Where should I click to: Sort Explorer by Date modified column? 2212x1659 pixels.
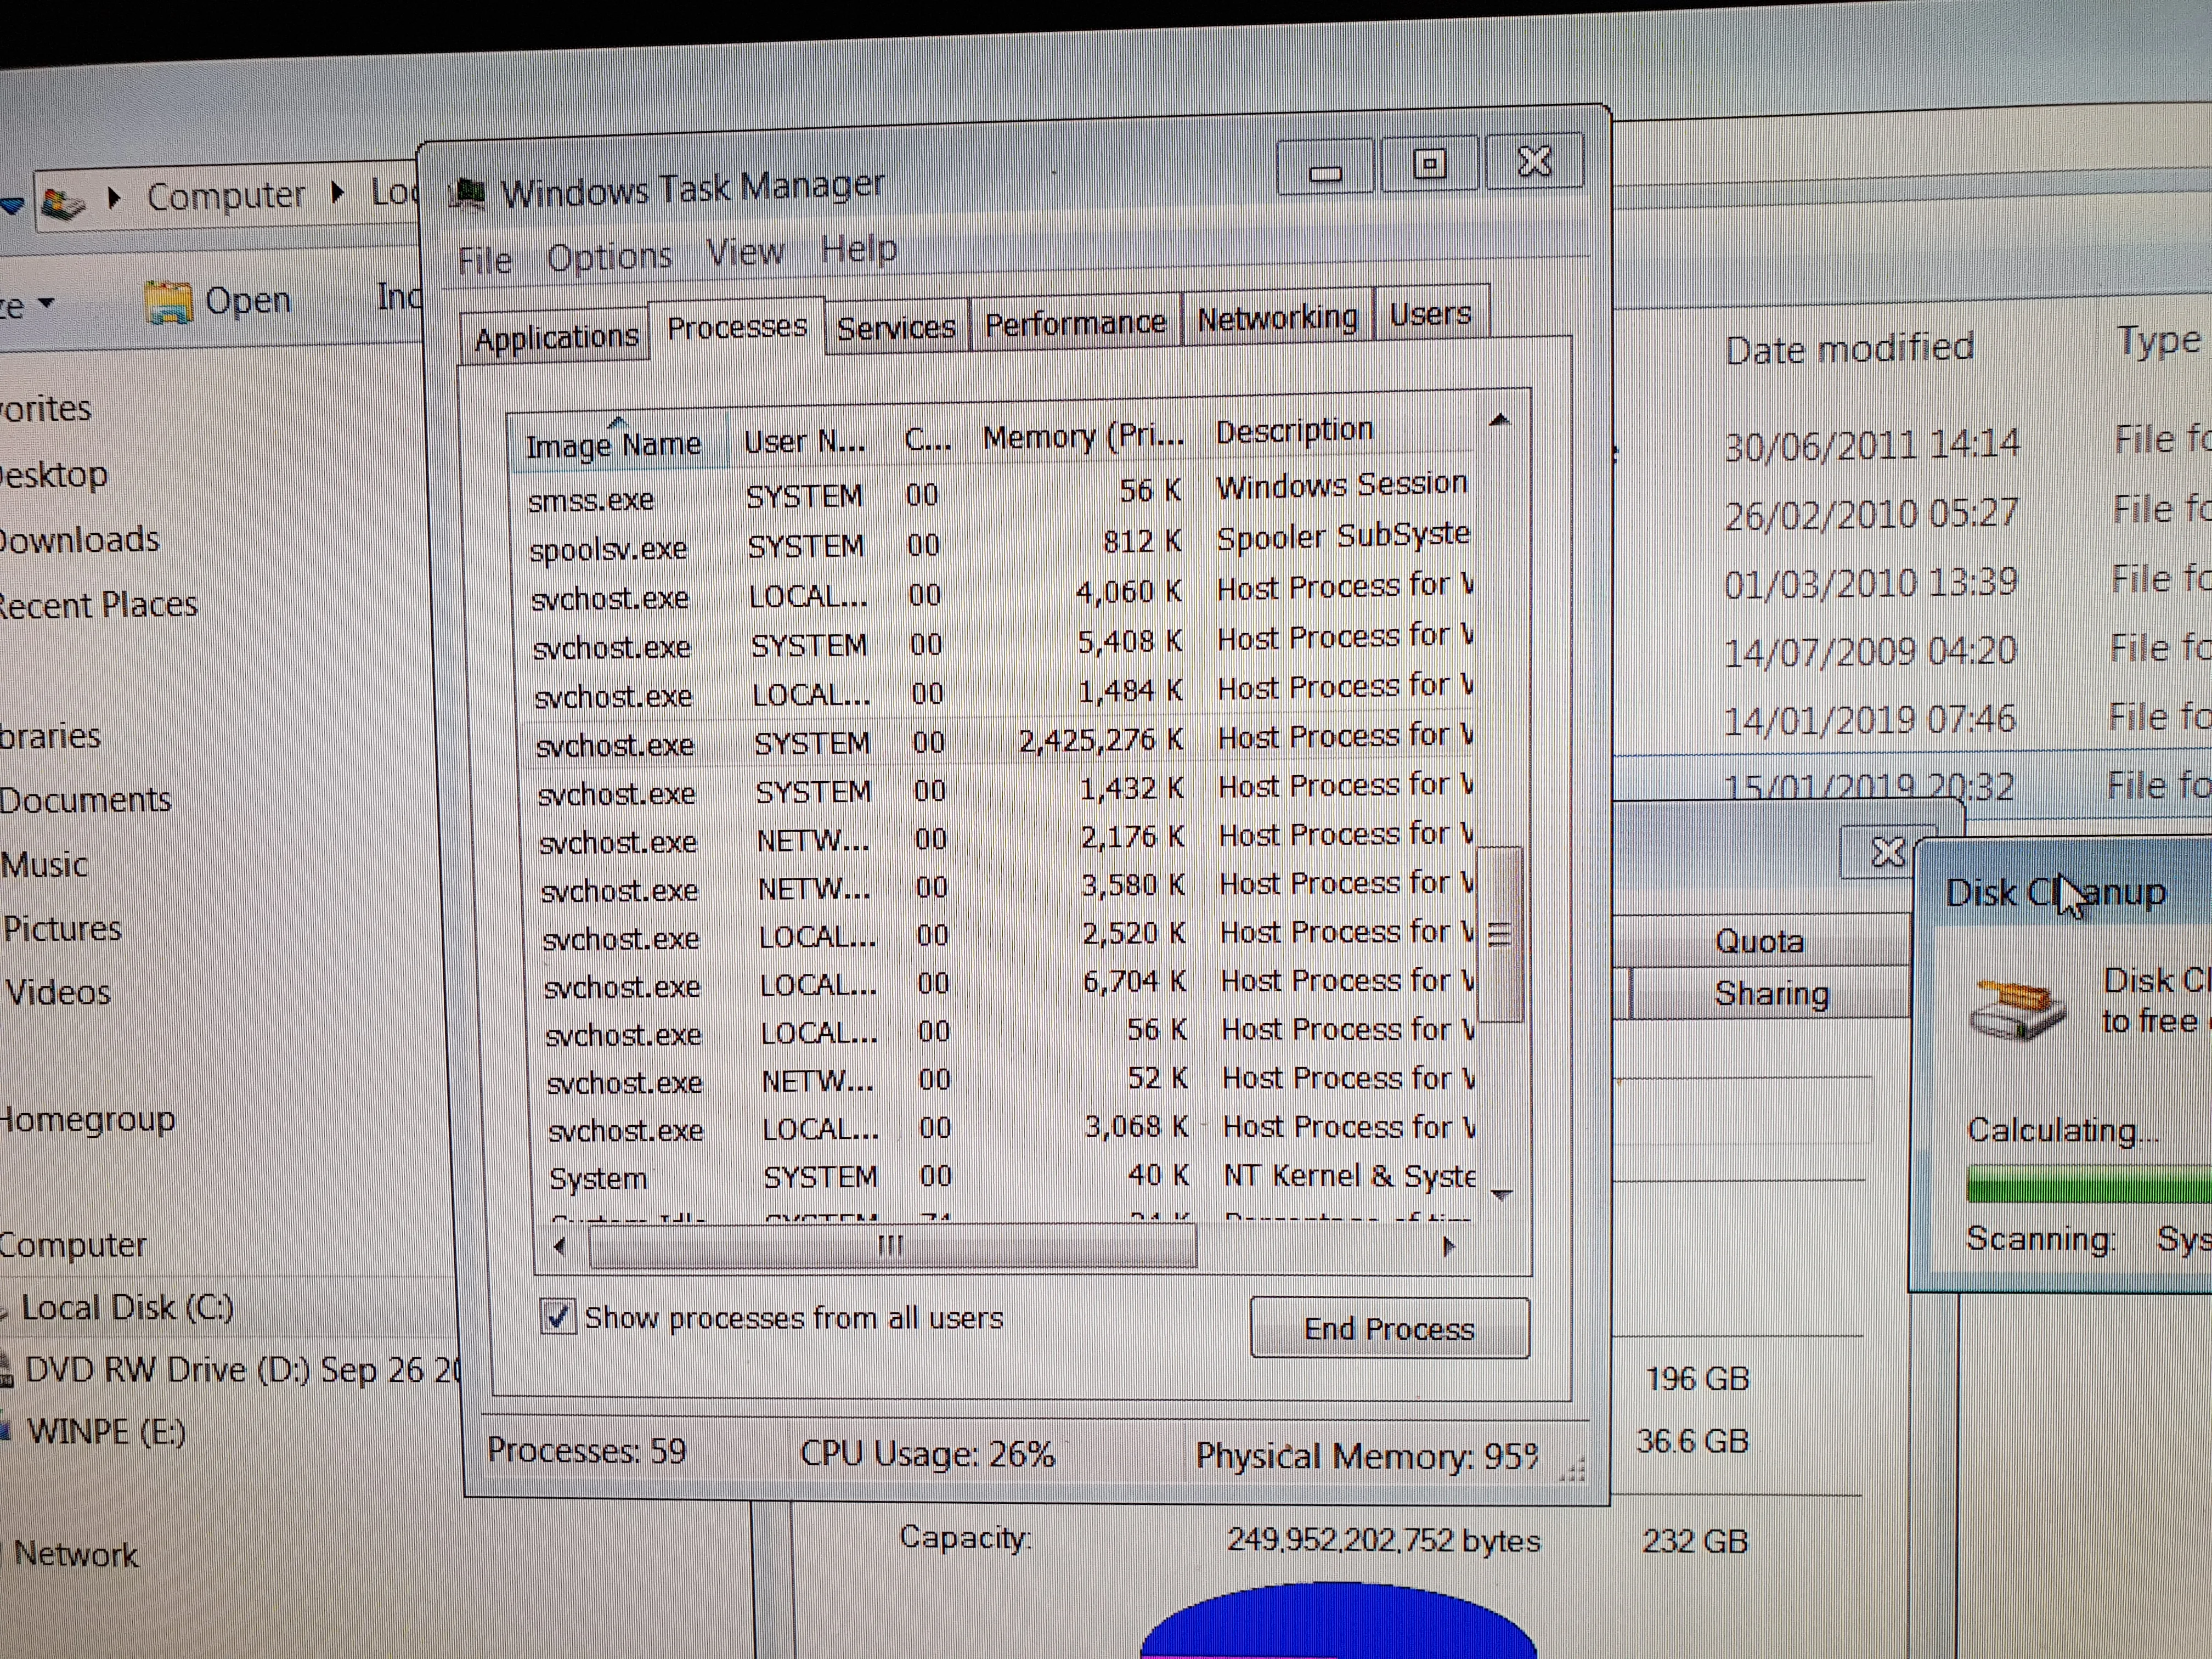tap(1849, 348)
